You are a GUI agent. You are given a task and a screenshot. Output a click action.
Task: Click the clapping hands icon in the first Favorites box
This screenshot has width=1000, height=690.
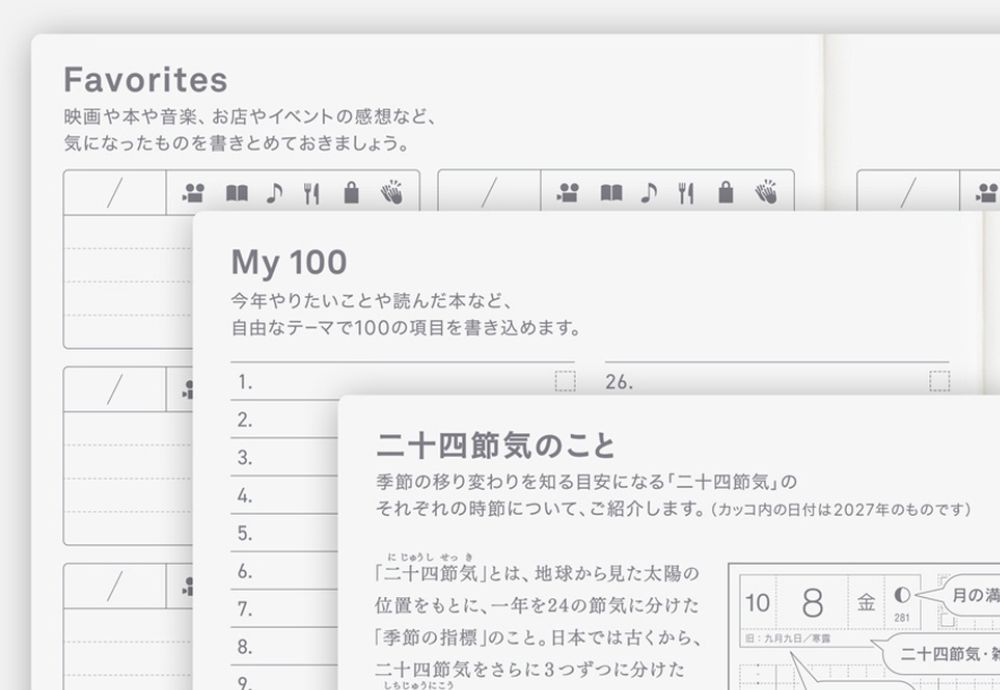[x=392, y=192]
